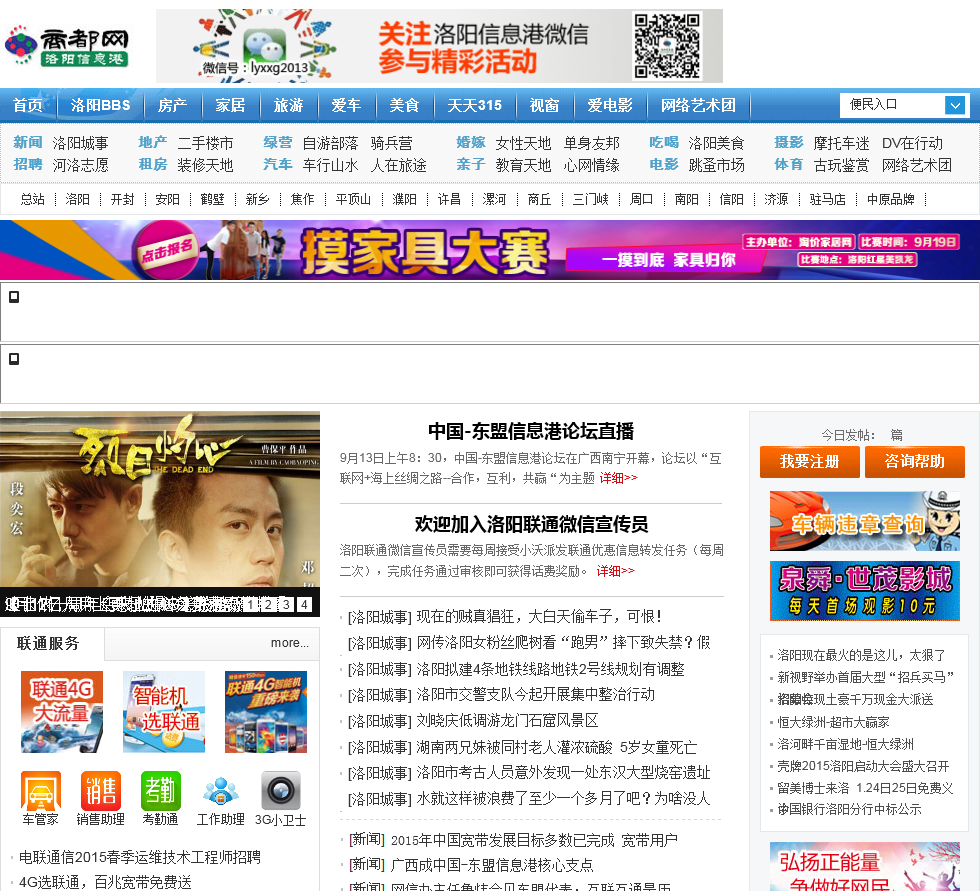Open the 自游部落 link
Viewport: 980px width, 891px height.
point(331,144)
